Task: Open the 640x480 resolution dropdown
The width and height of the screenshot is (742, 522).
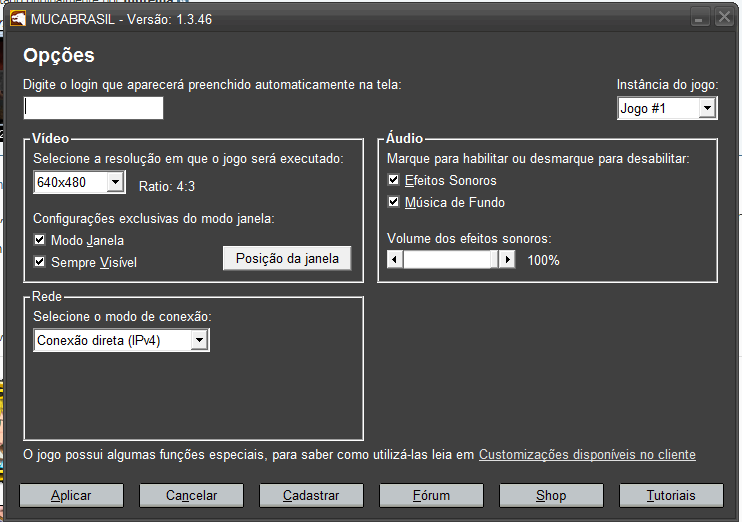Action: (115, 182)
